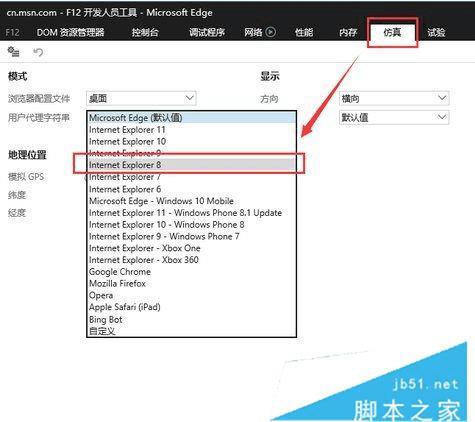The width and height of the screenshot is (475, 422).
Task: Click the reset emulation undo arrow icon
Action: (38, 52)
